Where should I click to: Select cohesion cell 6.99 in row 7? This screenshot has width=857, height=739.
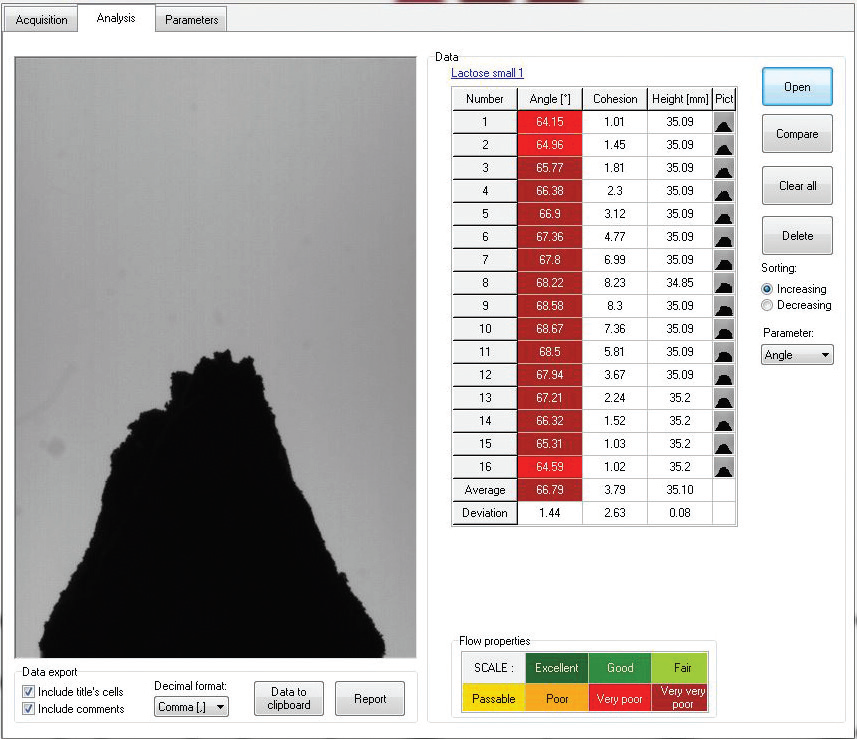[x=615, y=260]
